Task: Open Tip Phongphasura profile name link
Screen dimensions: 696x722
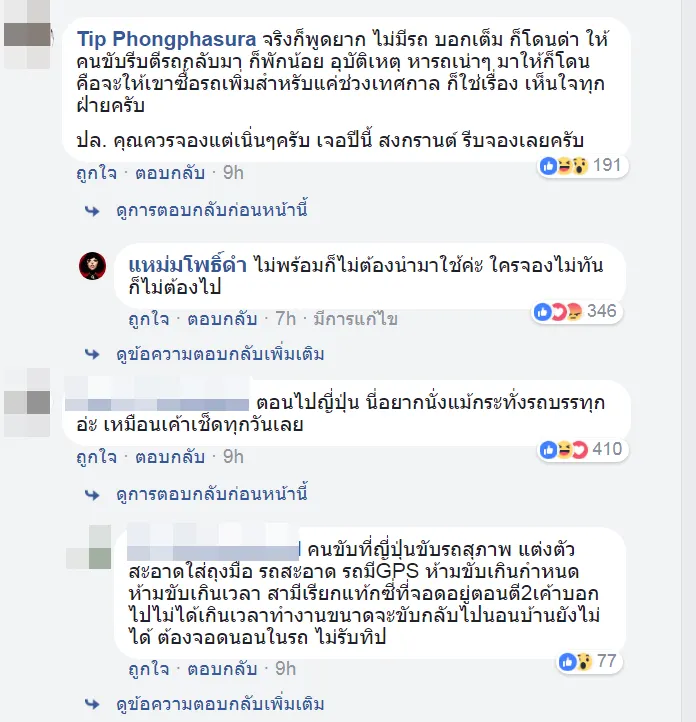Action: 166,39
